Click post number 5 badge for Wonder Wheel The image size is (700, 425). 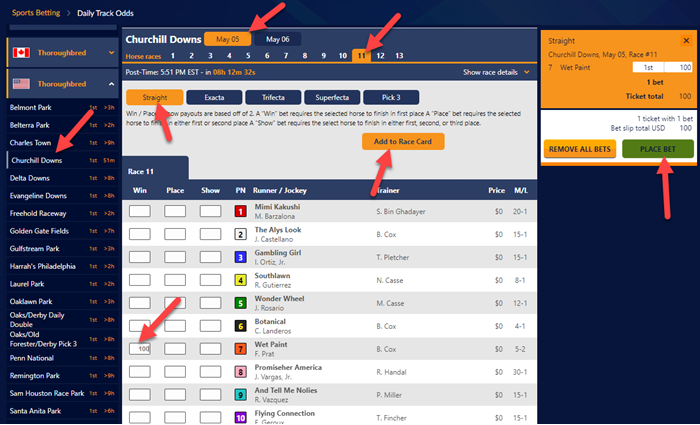click(241, 303)
